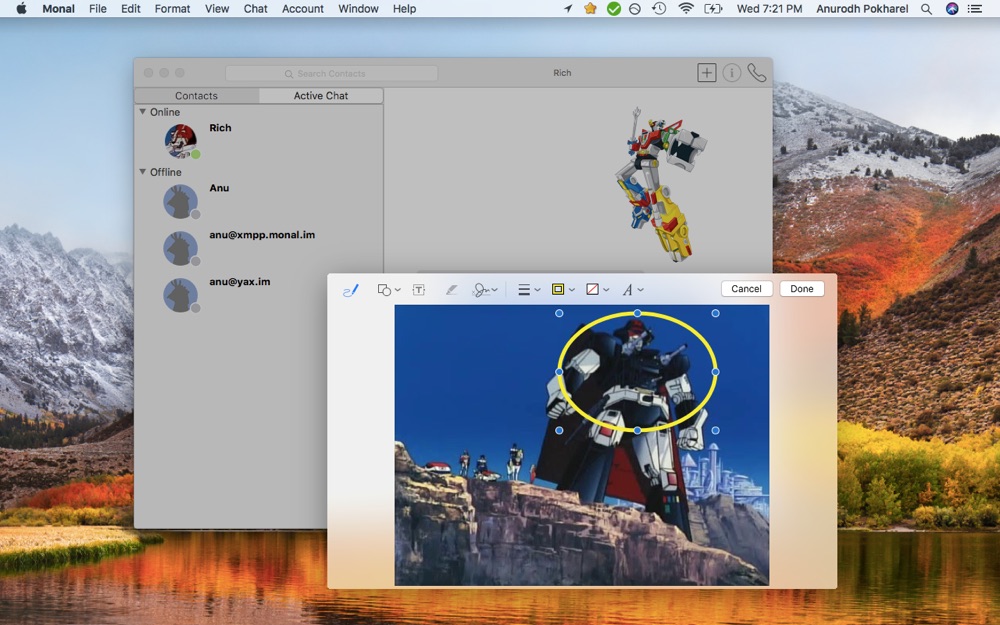The image size is (1000, 625).
Task: Click the Highlight marker tool
Action: click(451, 290)
